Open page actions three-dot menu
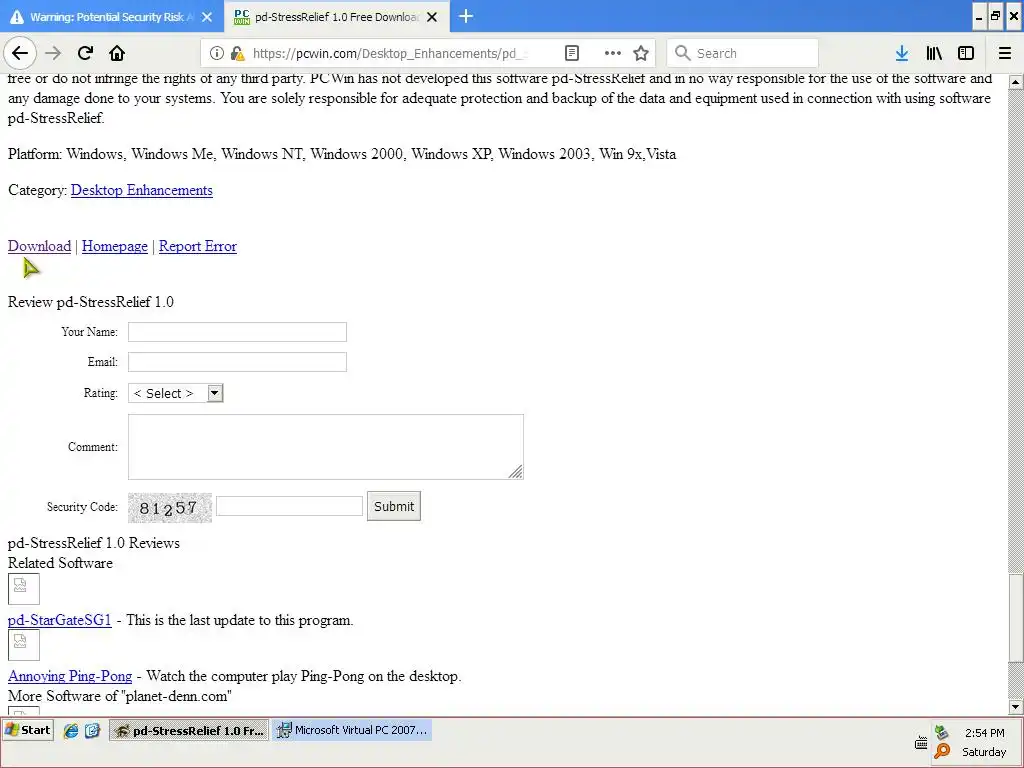 click(x=613, y=53)
